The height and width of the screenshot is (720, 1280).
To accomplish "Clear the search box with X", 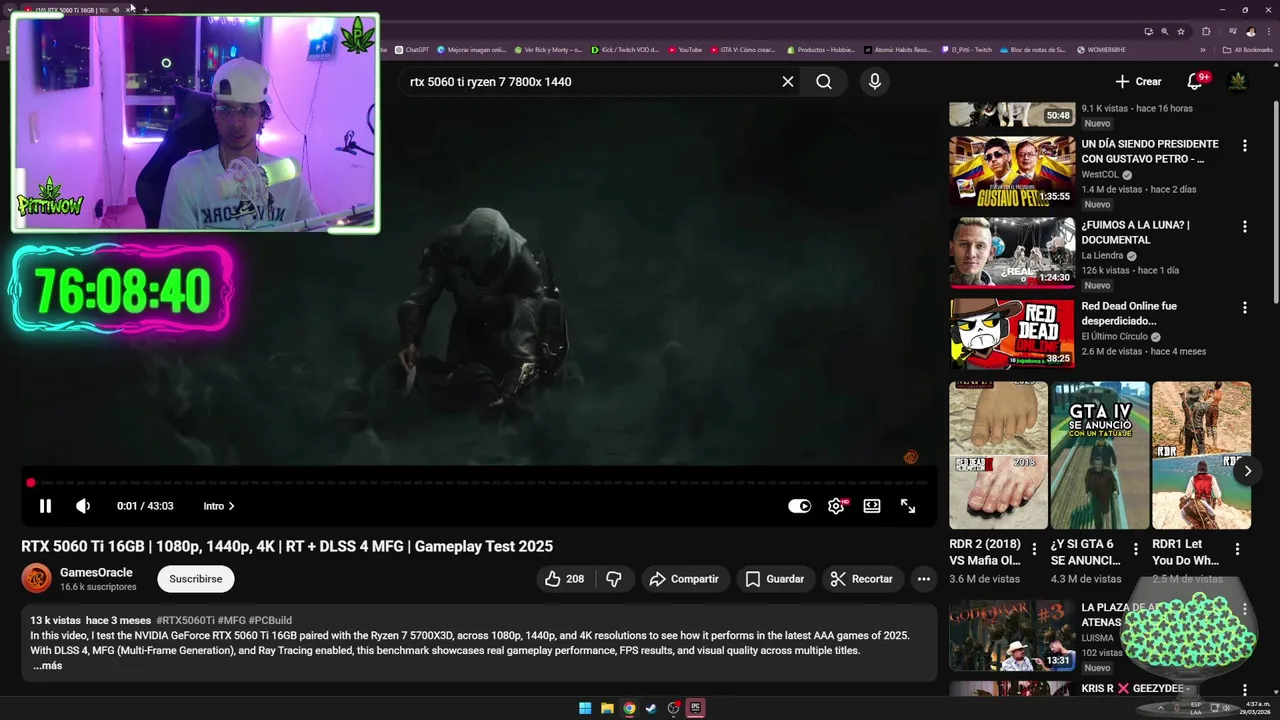I will (788, 82).
